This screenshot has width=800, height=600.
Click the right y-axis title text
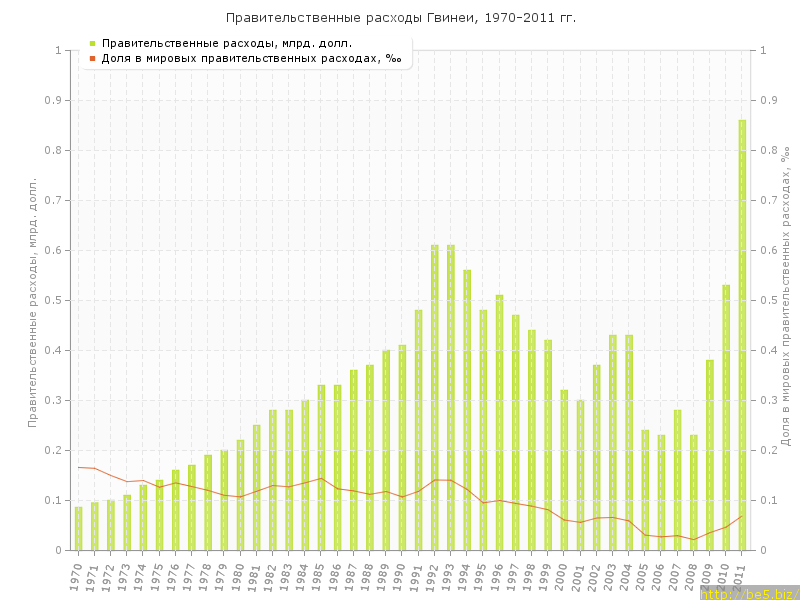pyautogui.click(x=786, y=295)
